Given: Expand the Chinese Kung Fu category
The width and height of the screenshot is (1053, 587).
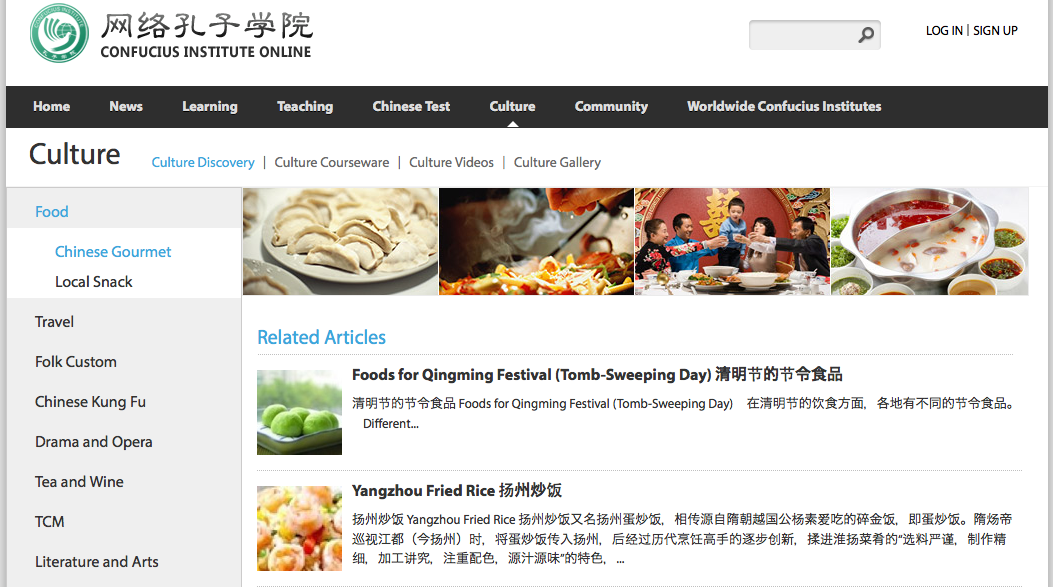Looking at the screenshot, I should coord(90,402).
